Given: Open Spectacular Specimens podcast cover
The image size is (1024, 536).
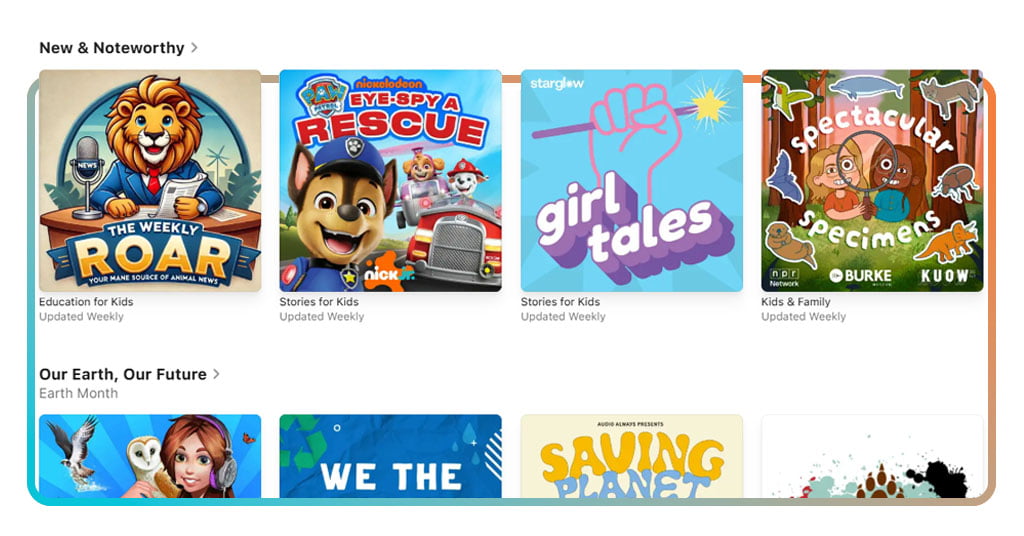Looking at the screenshot, I should (872, 181).
